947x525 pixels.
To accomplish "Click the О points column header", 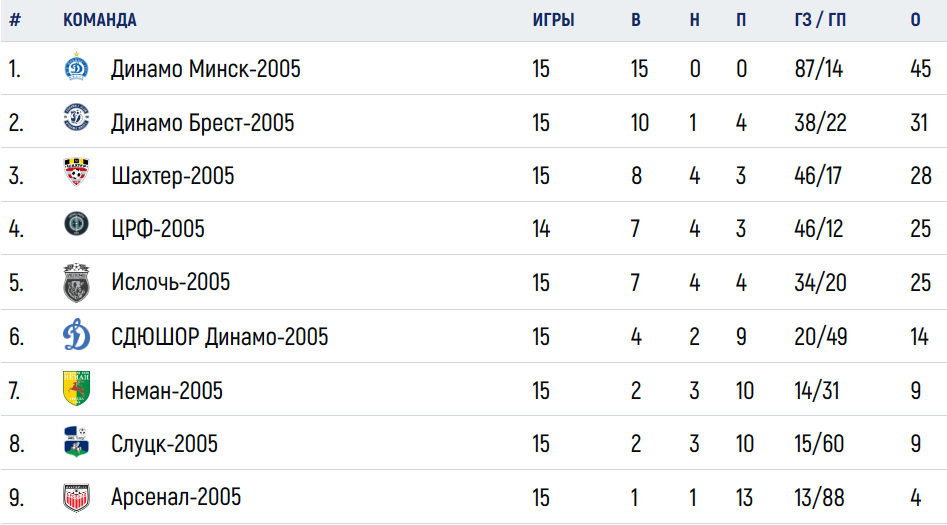I will [x=916, y=20].
